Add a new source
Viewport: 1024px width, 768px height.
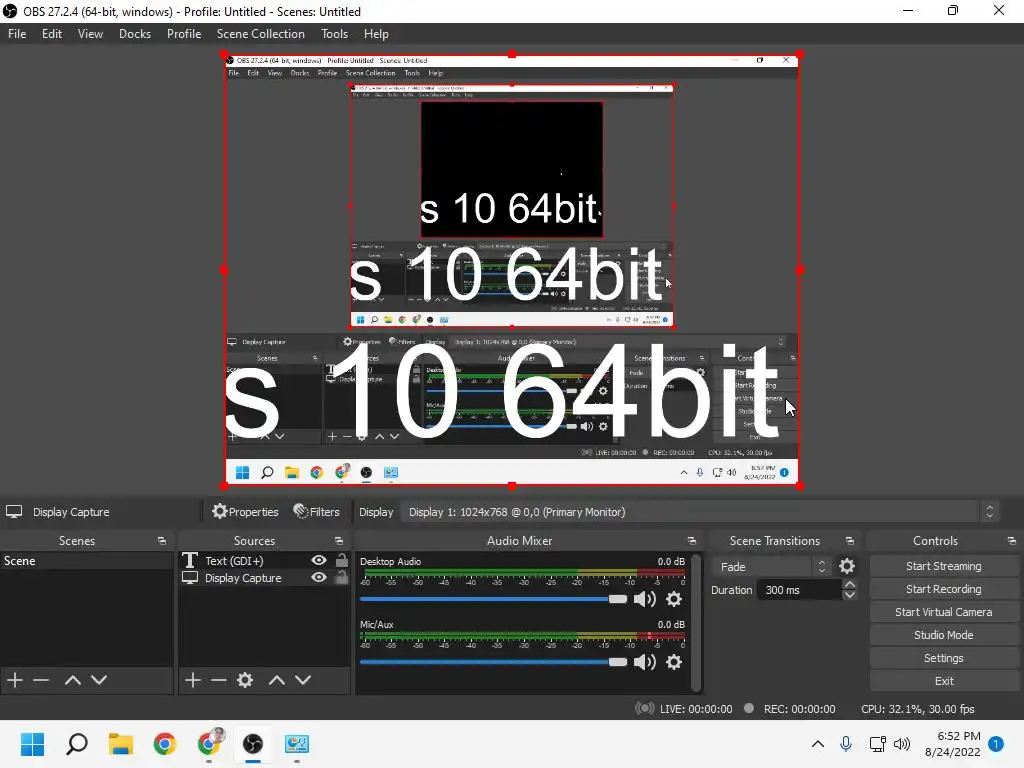(193, 680)
